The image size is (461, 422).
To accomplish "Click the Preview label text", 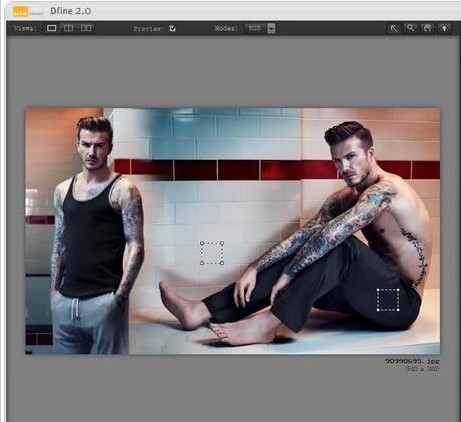I will 149,29.
